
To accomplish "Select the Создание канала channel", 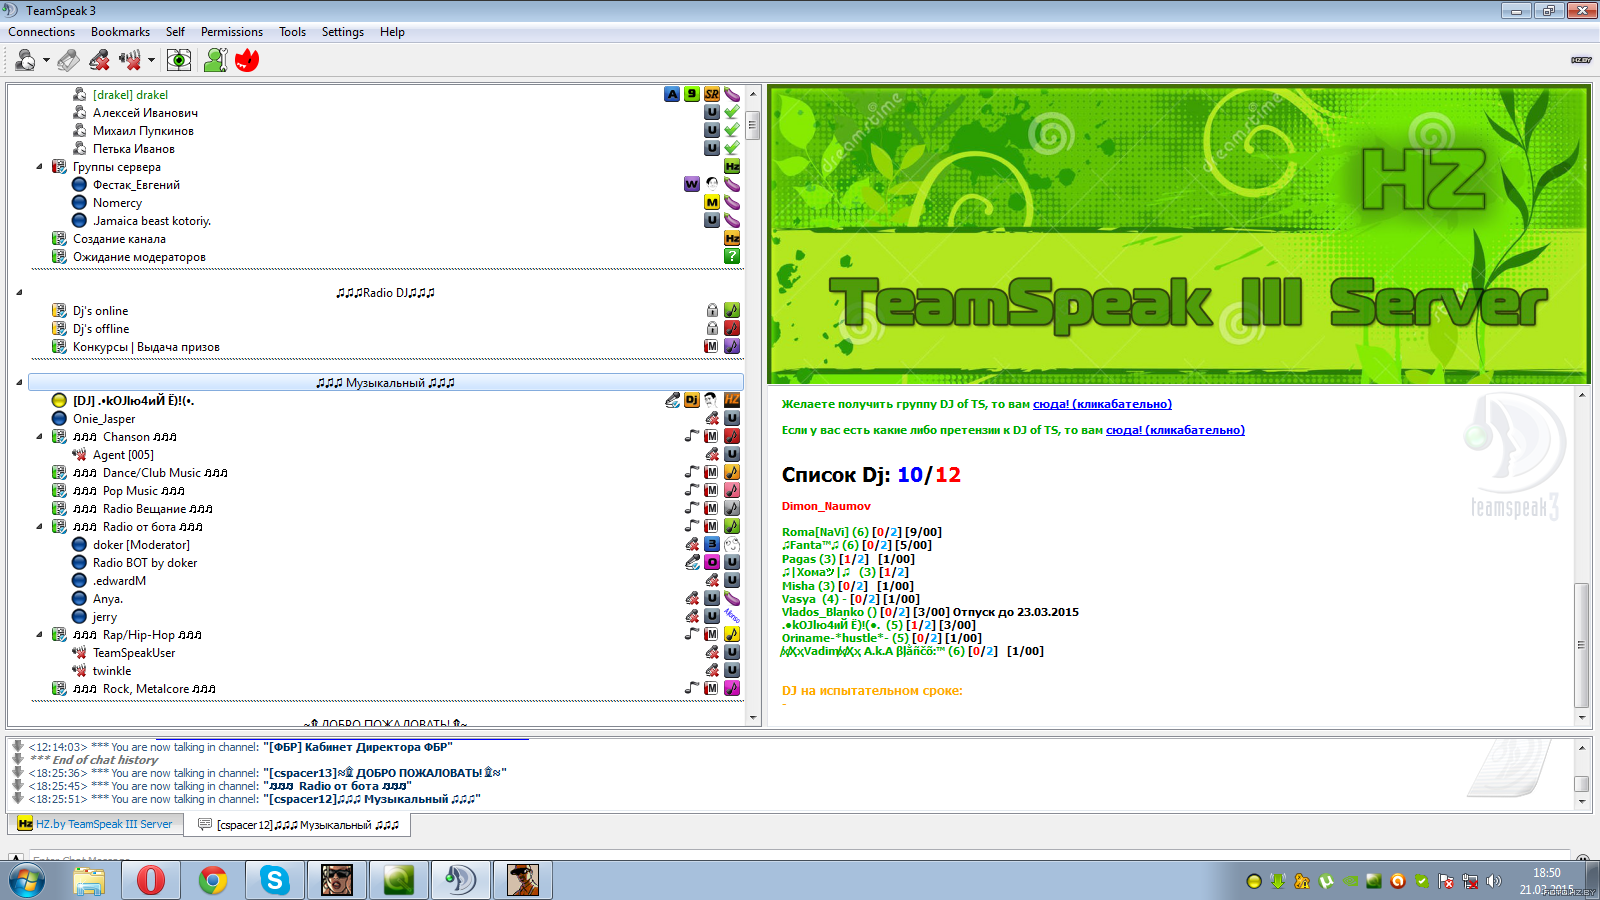I will (119, 239).
